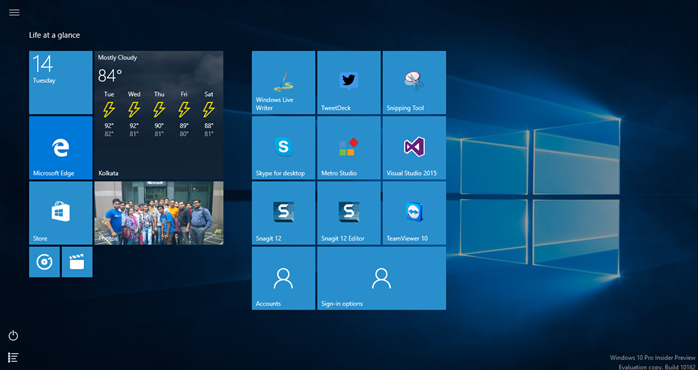Viewport: 698px width, 370px height.
Task: Click the Power button icon
Action: (x=13, y=336)
